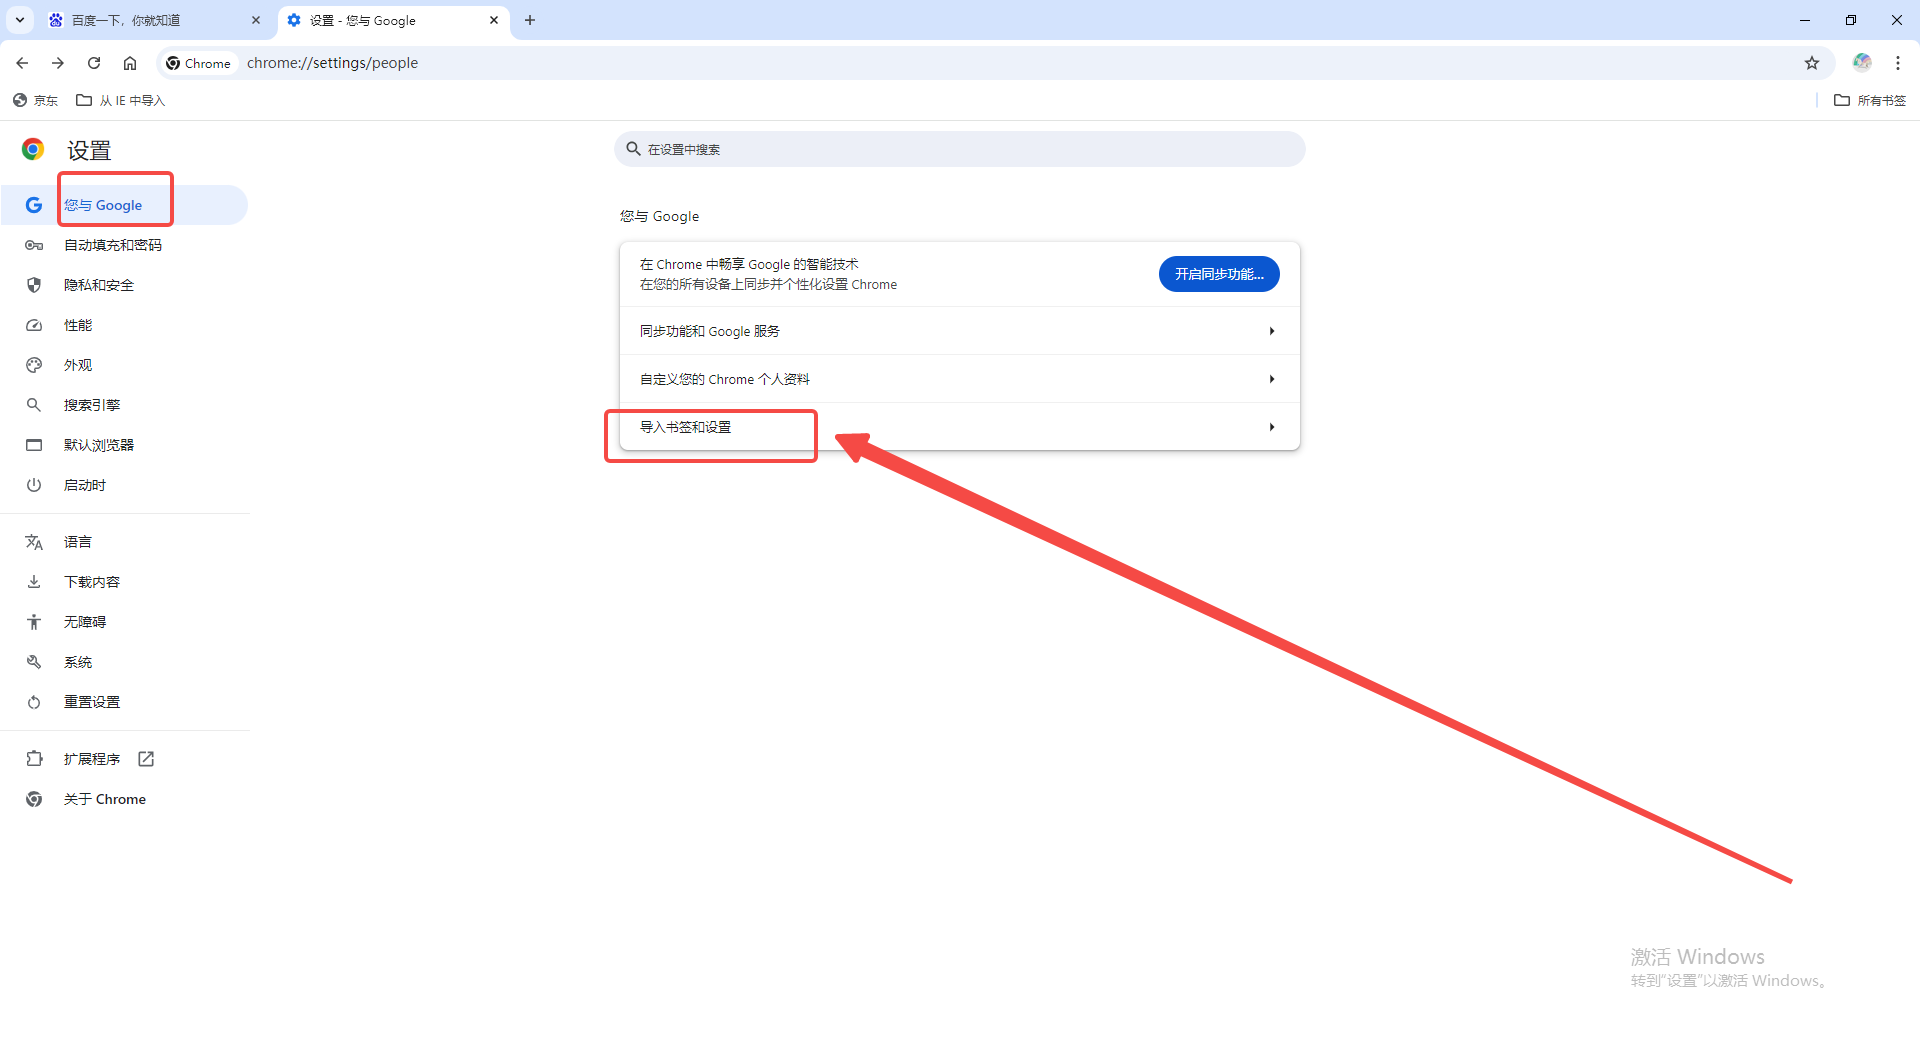Screen dimensions: 1920x1040
Task: Open the 所有书签 folder
Action: pos(1870,100)
